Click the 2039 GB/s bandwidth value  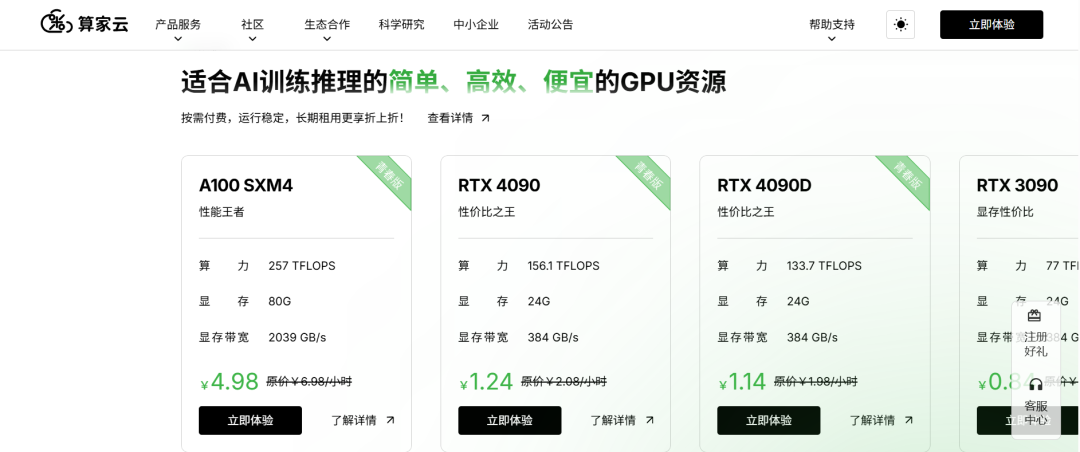click(297, 338)
